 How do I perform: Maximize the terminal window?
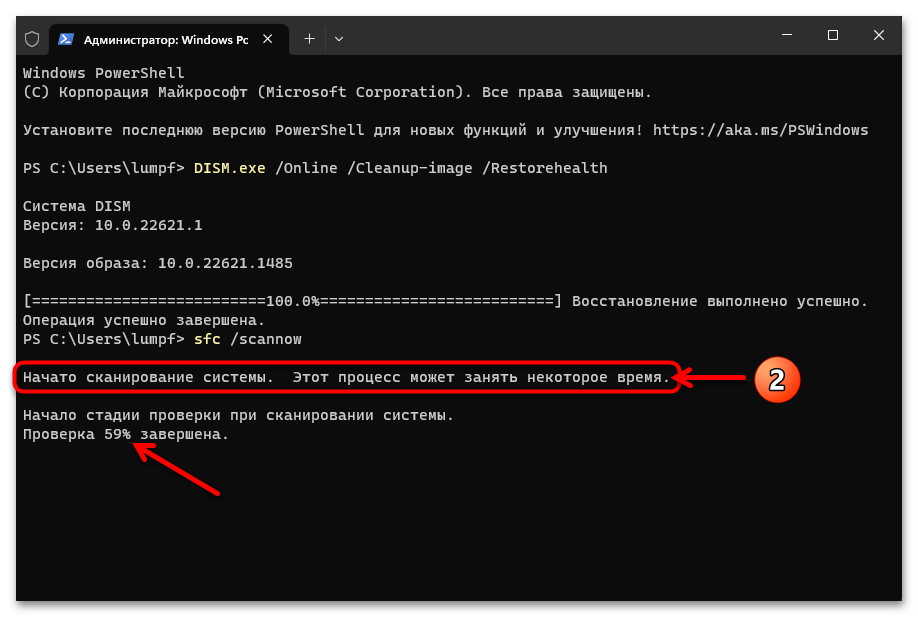click(x=833, y=35)
